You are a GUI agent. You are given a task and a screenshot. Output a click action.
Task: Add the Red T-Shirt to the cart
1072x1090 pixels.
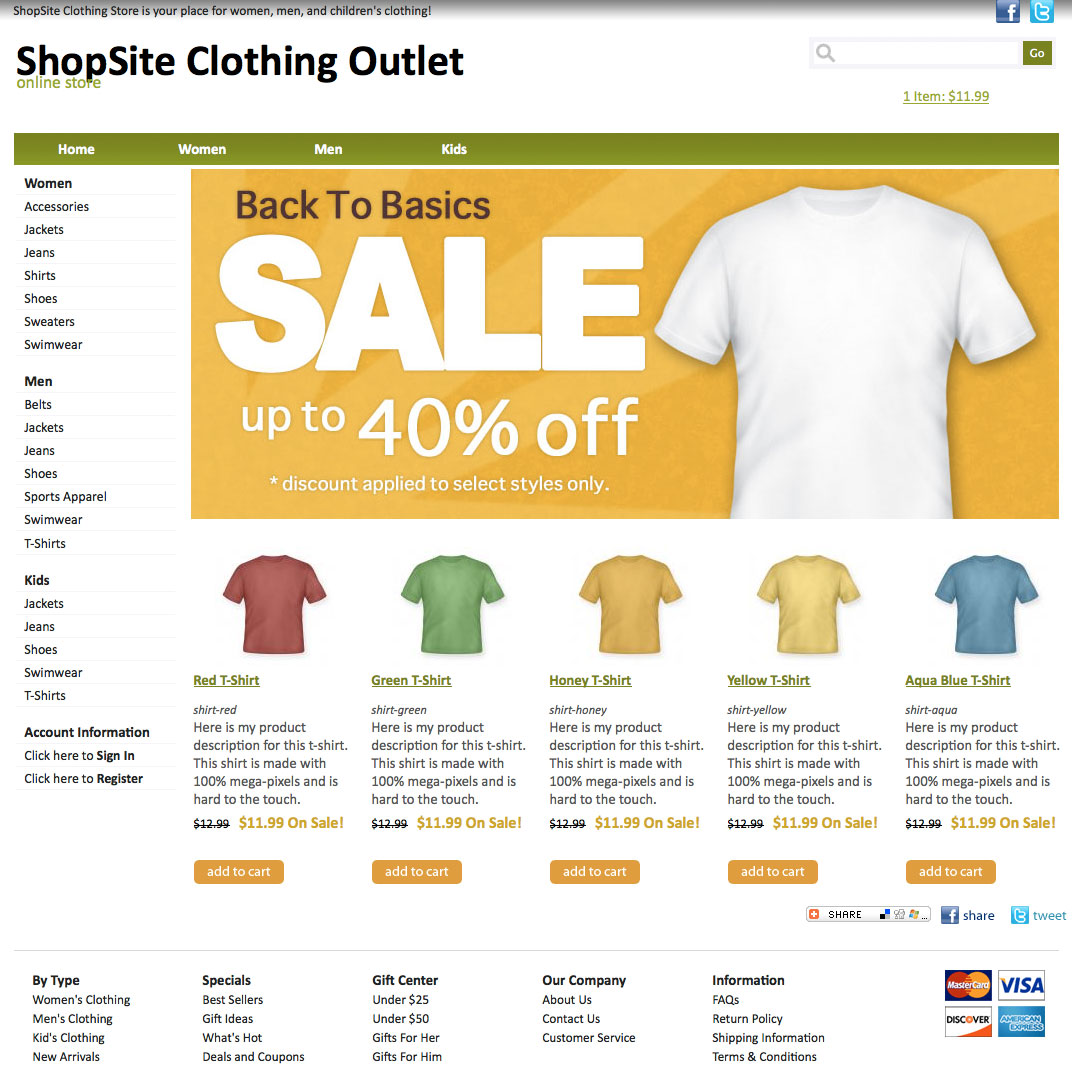coord(238,871)
